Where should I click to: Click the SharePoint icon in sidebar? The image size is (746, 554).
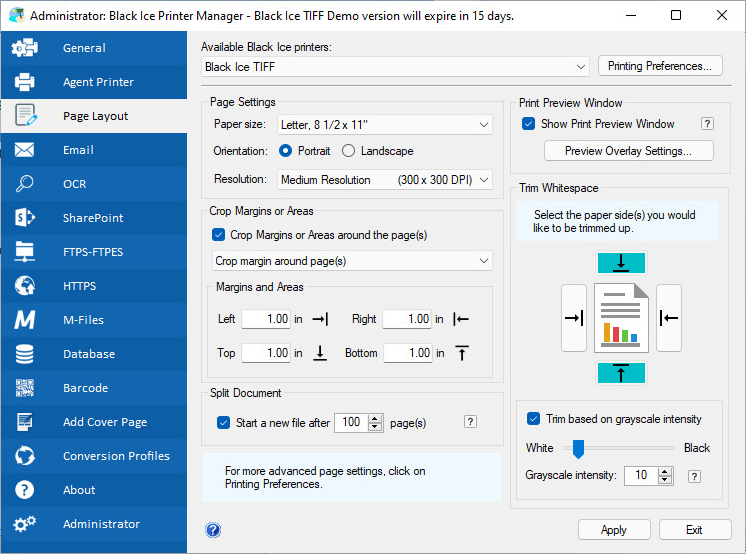24,218
